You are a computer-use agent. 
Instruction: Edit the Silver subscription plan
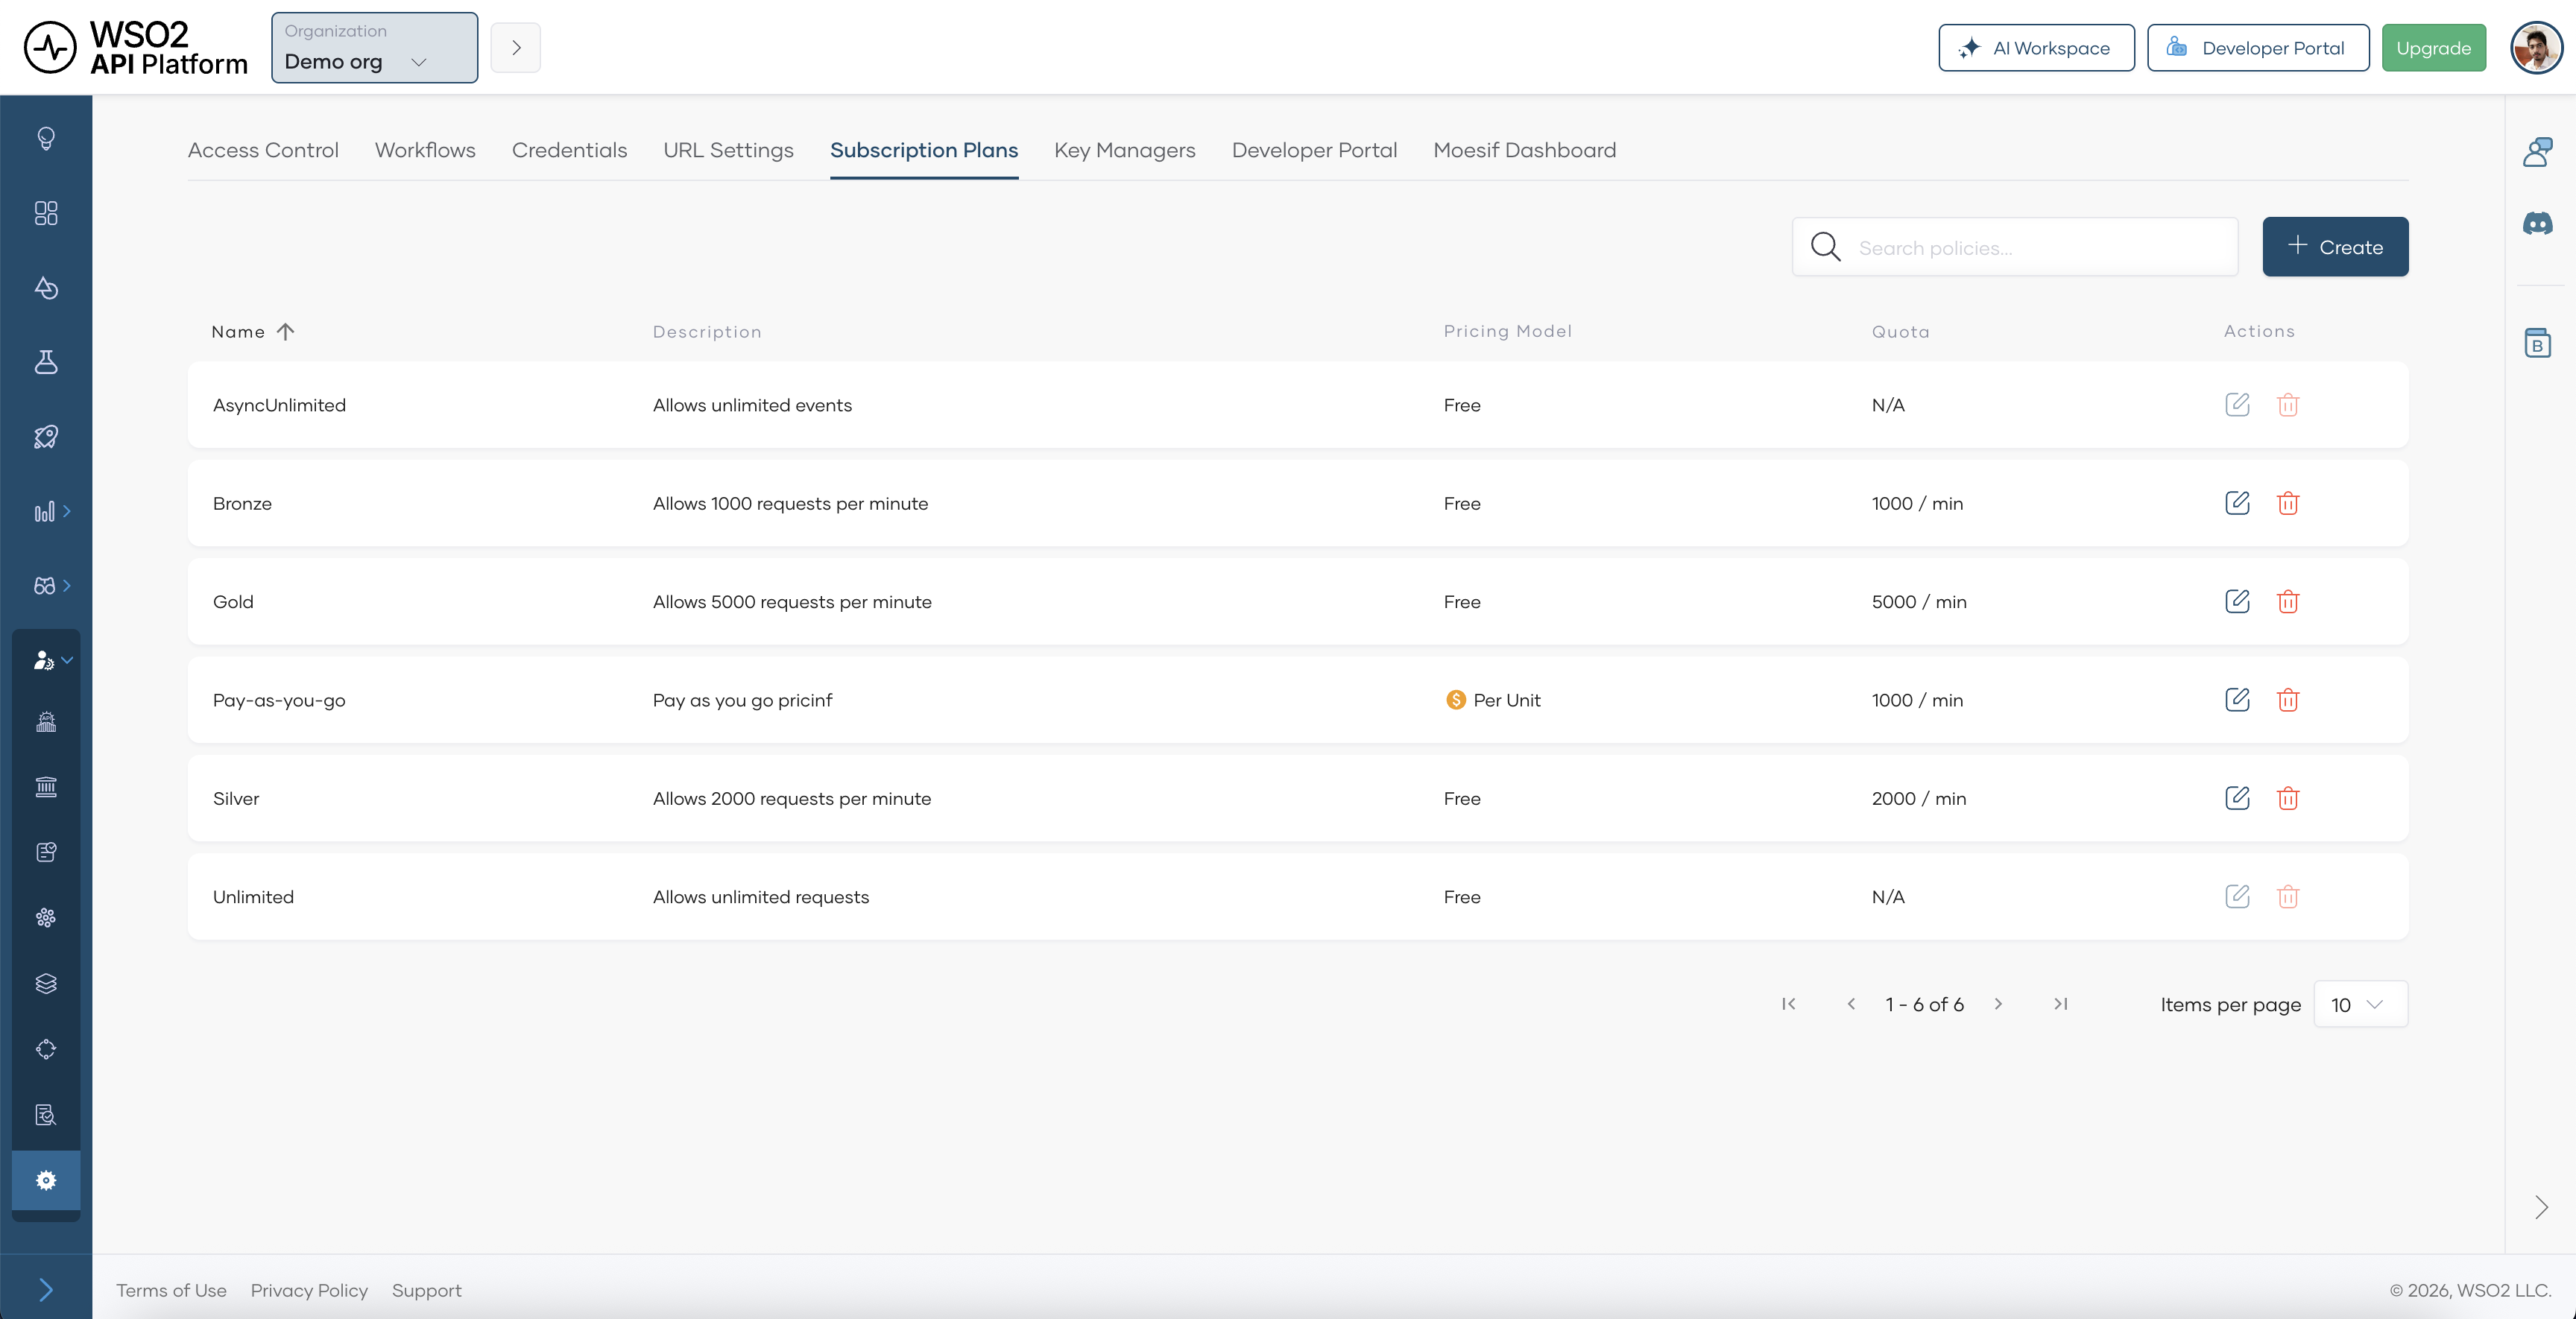pos(2238,798)
